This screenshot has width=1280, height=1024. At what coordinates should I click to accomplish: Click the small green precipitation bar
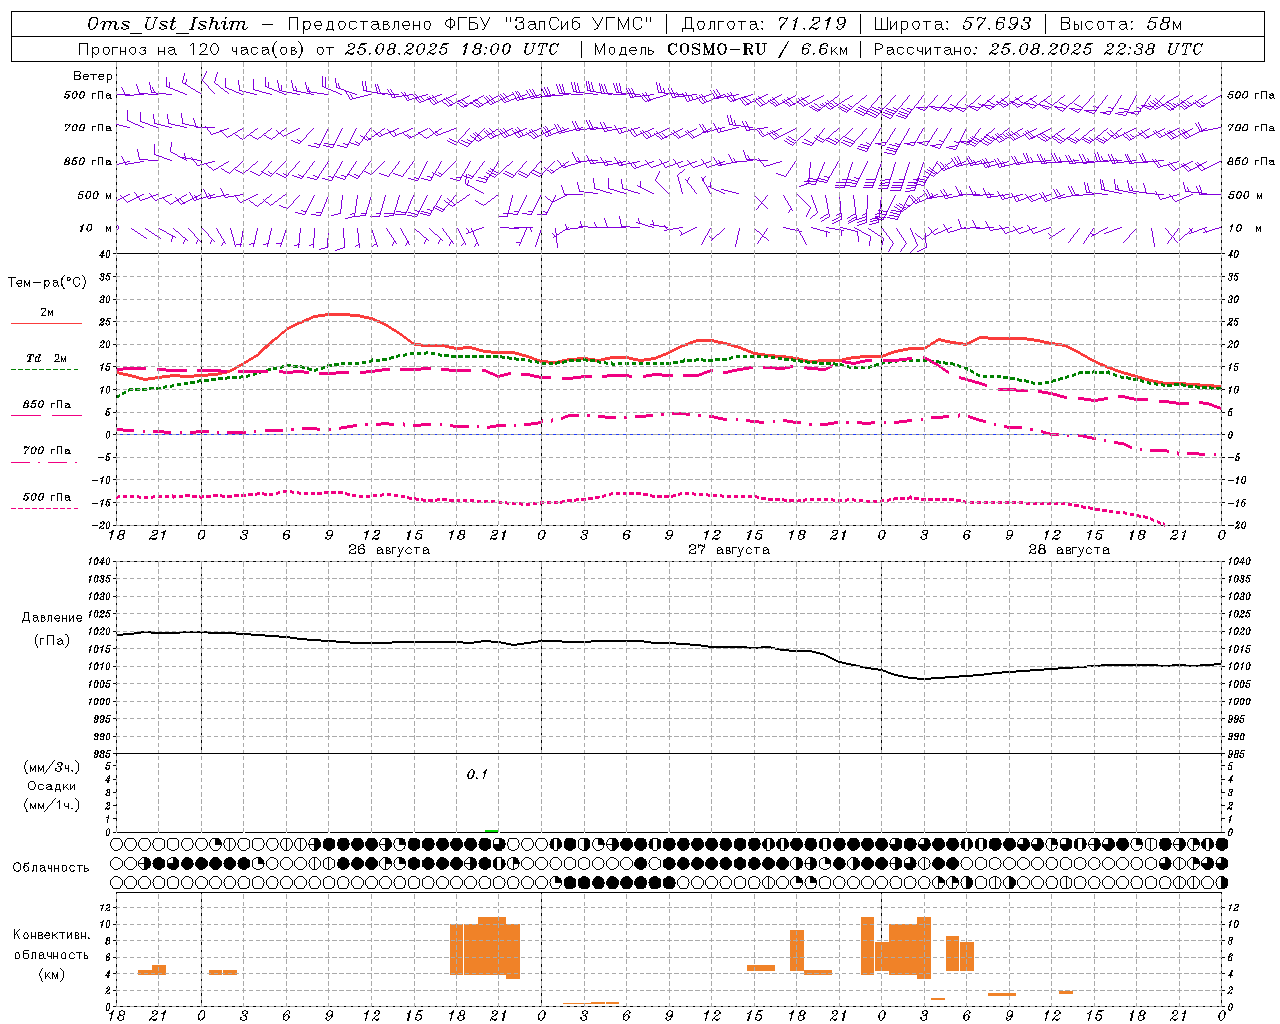(x=491, y=830)
